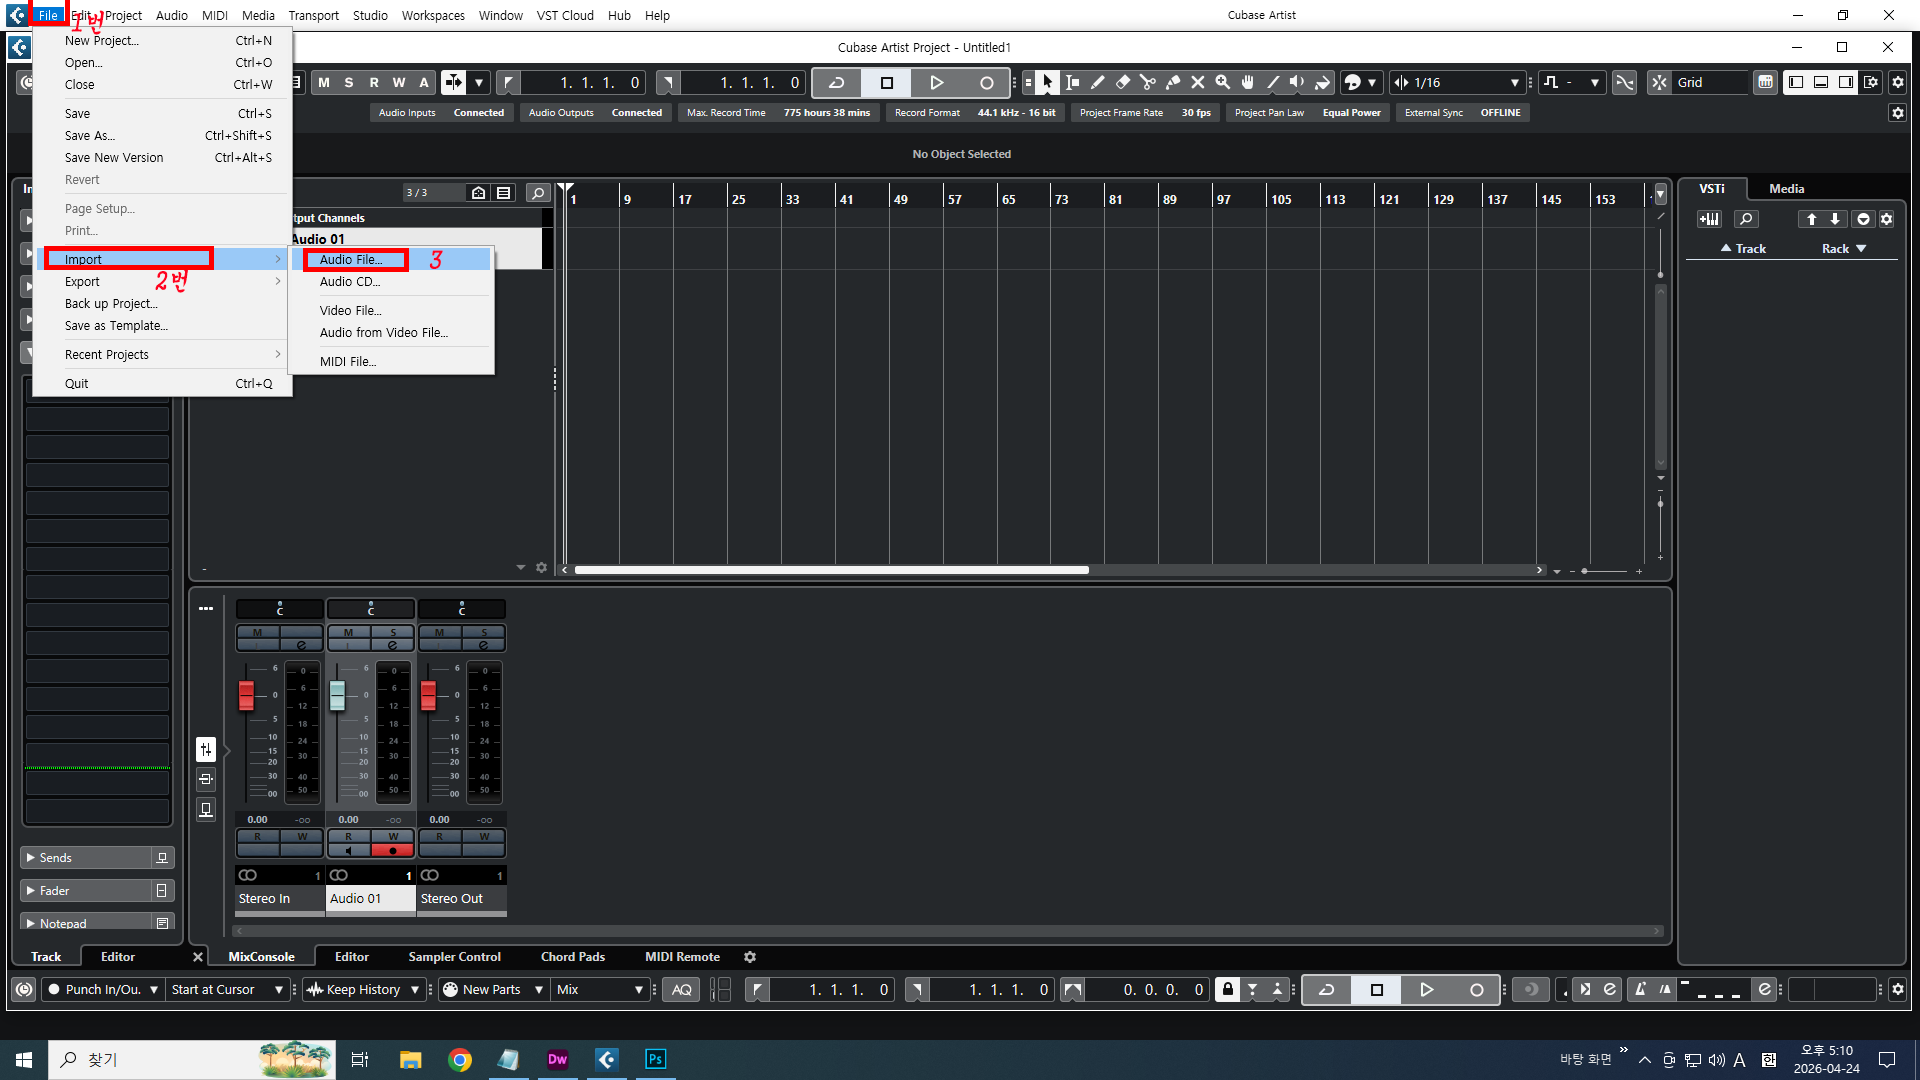The width and height of the screenshot is (1920, 1080).
Task: Open the Audio 01 channel edit settings
Action: point(392,645)
